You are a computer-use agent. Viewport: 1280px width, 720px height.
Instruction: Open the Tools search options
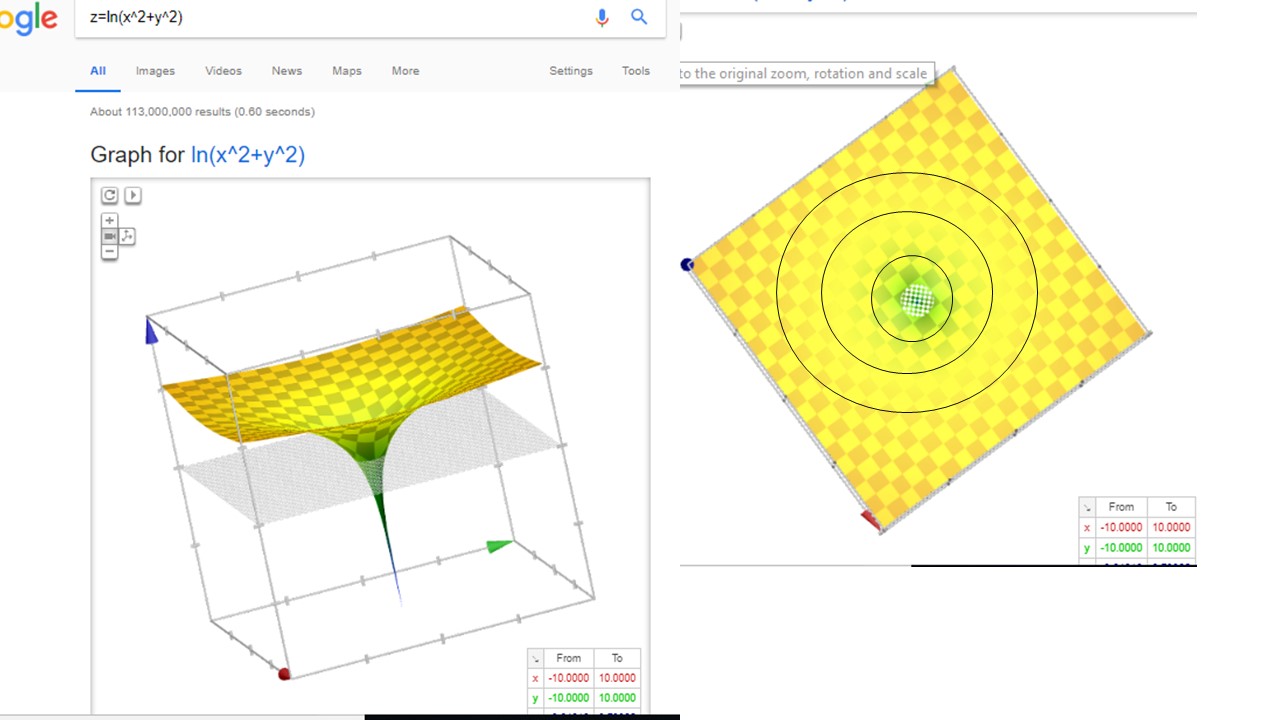coord(635,71)
